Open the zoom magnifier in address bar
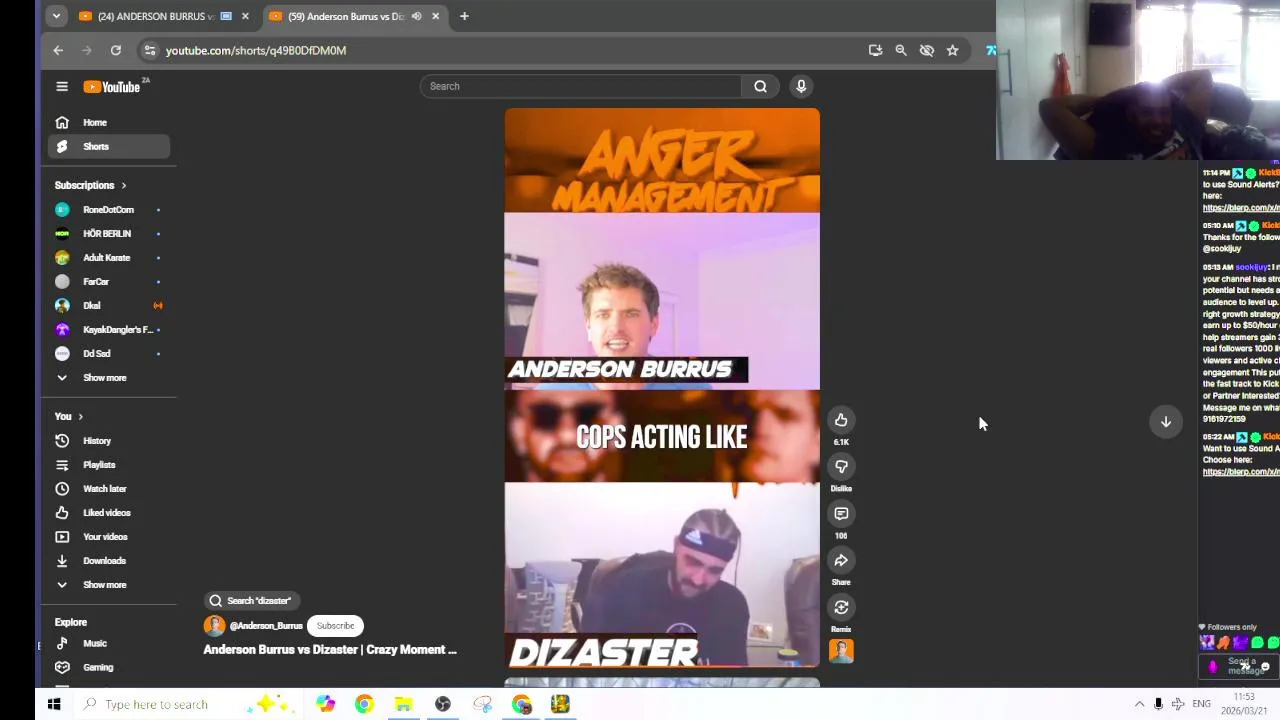Image resolution: width=1280 pixels, height=720 pixels. (901, 50)
